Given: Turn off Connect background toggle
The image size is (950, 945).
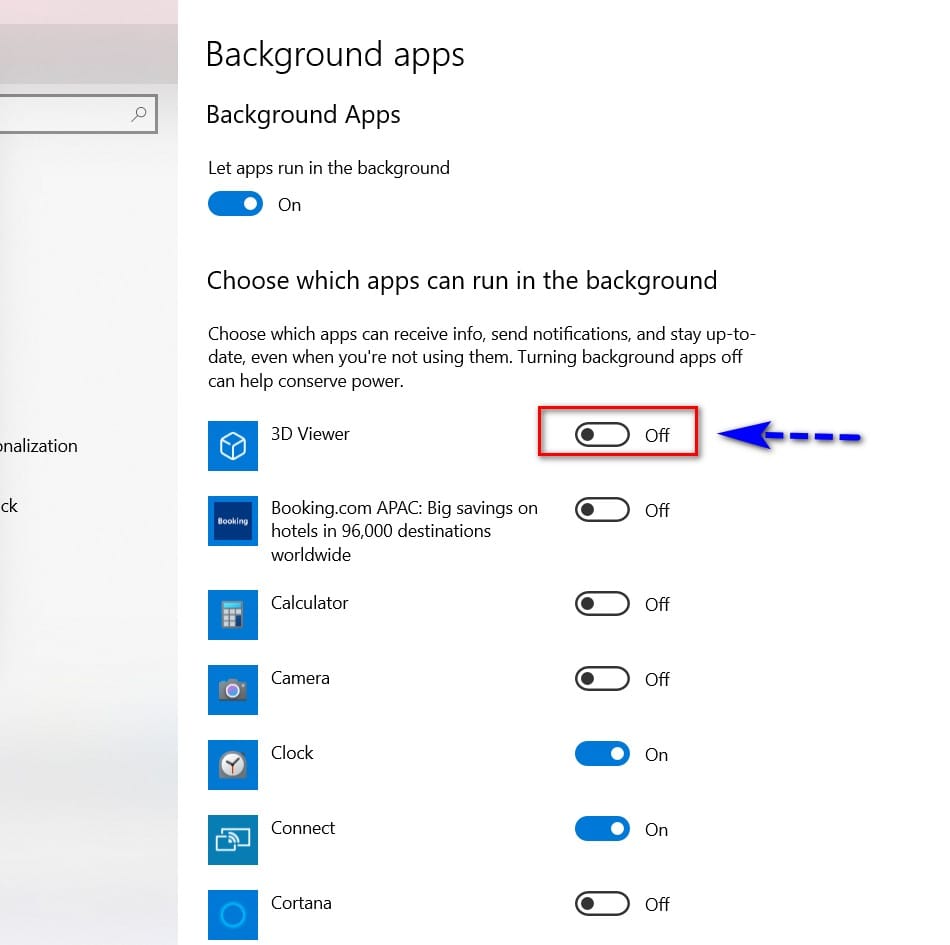Looking at the screenshot, I should 602,829.
